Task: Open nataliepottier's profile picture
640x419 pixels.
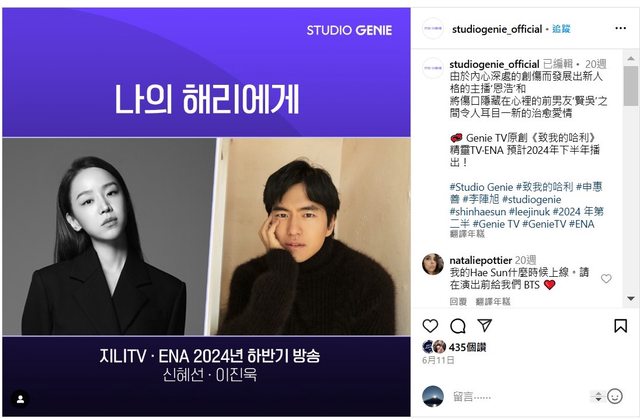Action: pyautogui.click(x=433, y=264)
